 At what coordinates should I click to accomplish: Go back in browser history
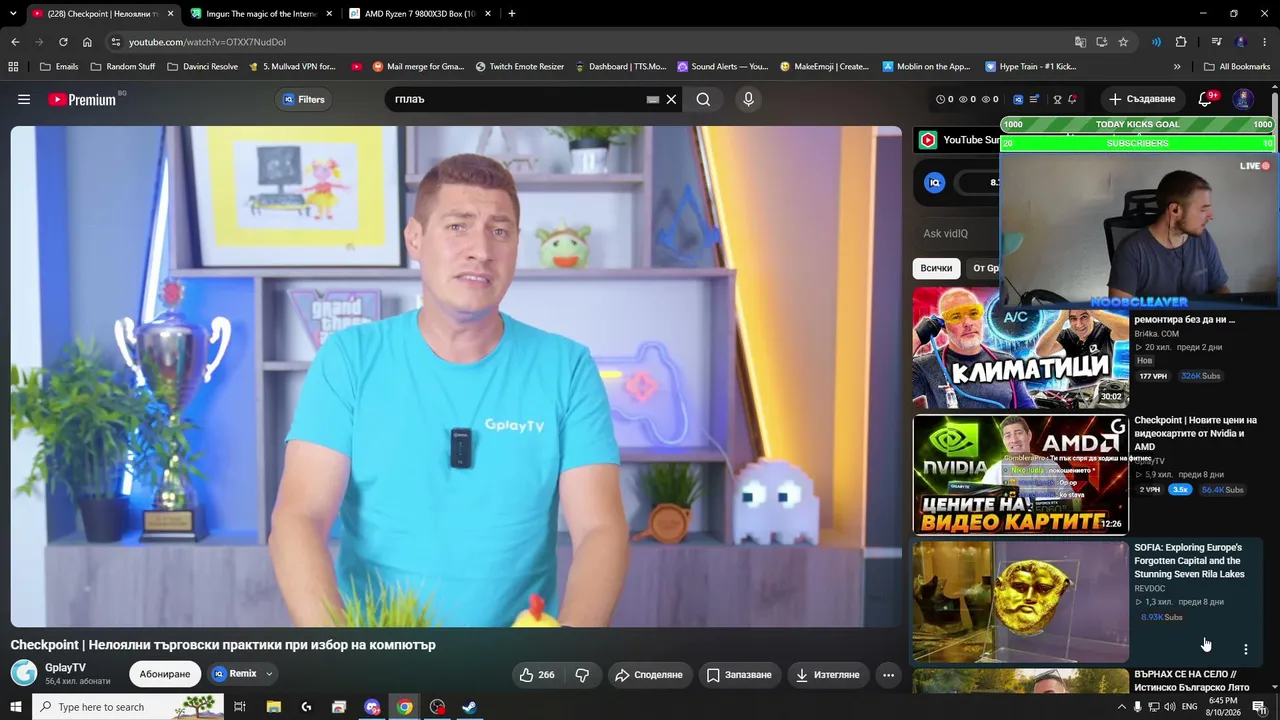[x=15, y=42]
